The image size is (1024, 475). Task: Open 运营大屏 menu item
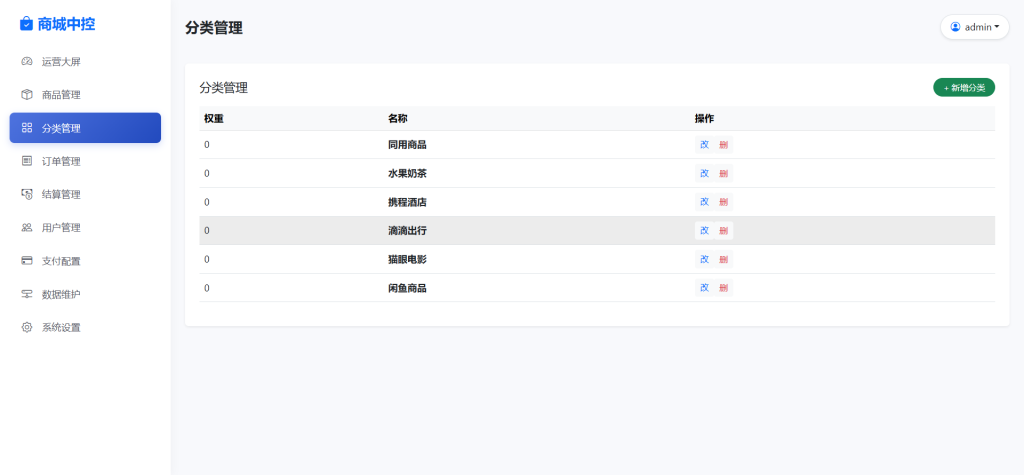(85, 61)
